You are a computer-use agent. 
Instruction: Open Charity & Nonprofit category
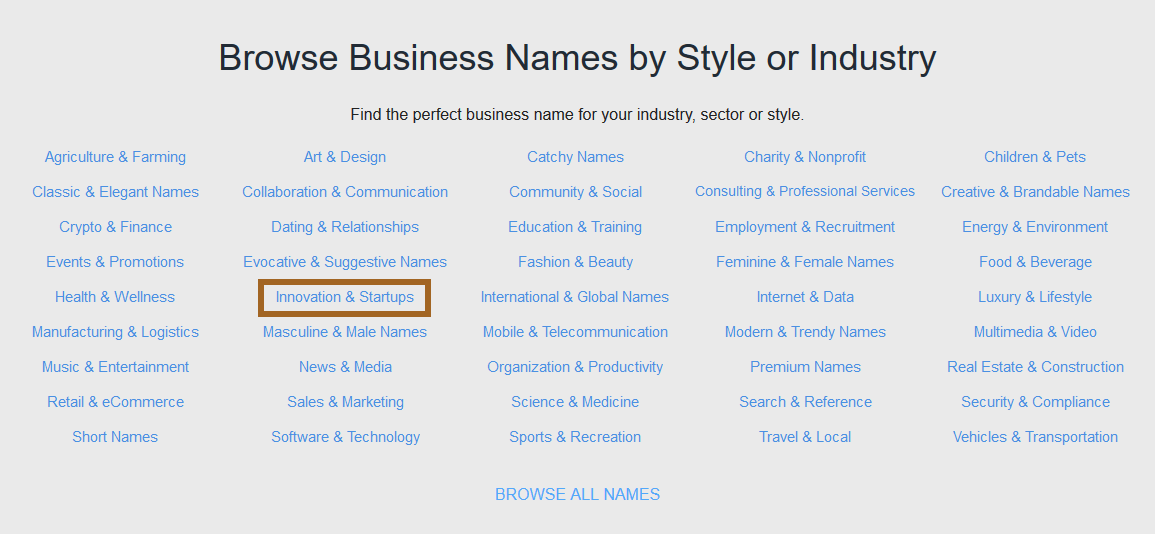click(805, 157)
